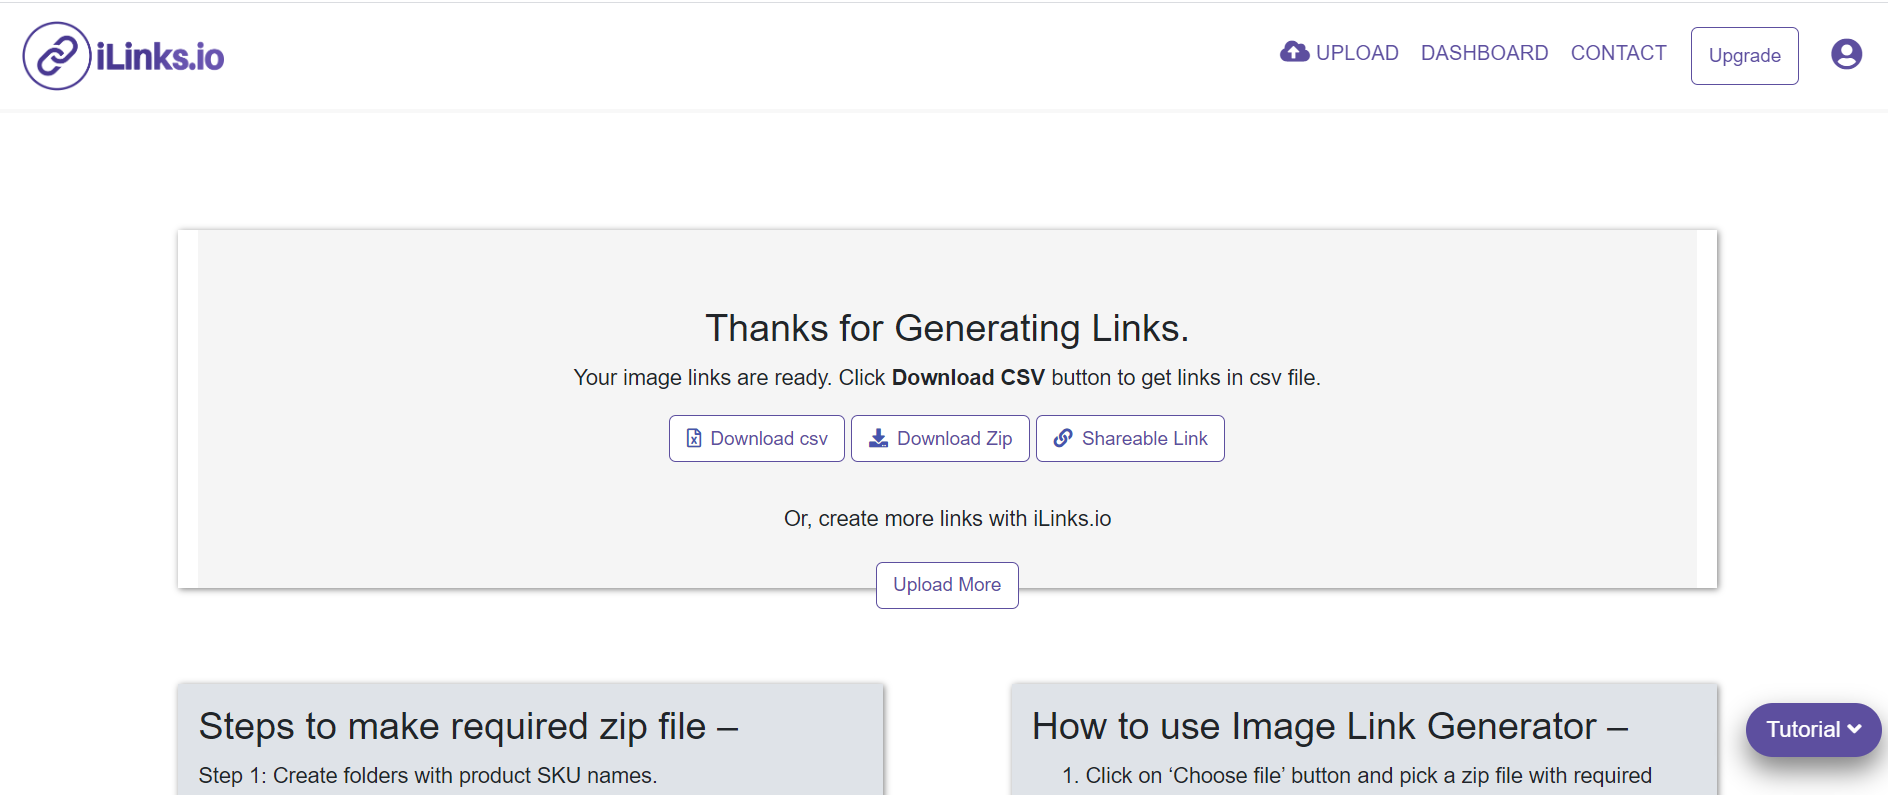Open the user account profile icon
The image size is (1888, 795).
coord(1846,54)
